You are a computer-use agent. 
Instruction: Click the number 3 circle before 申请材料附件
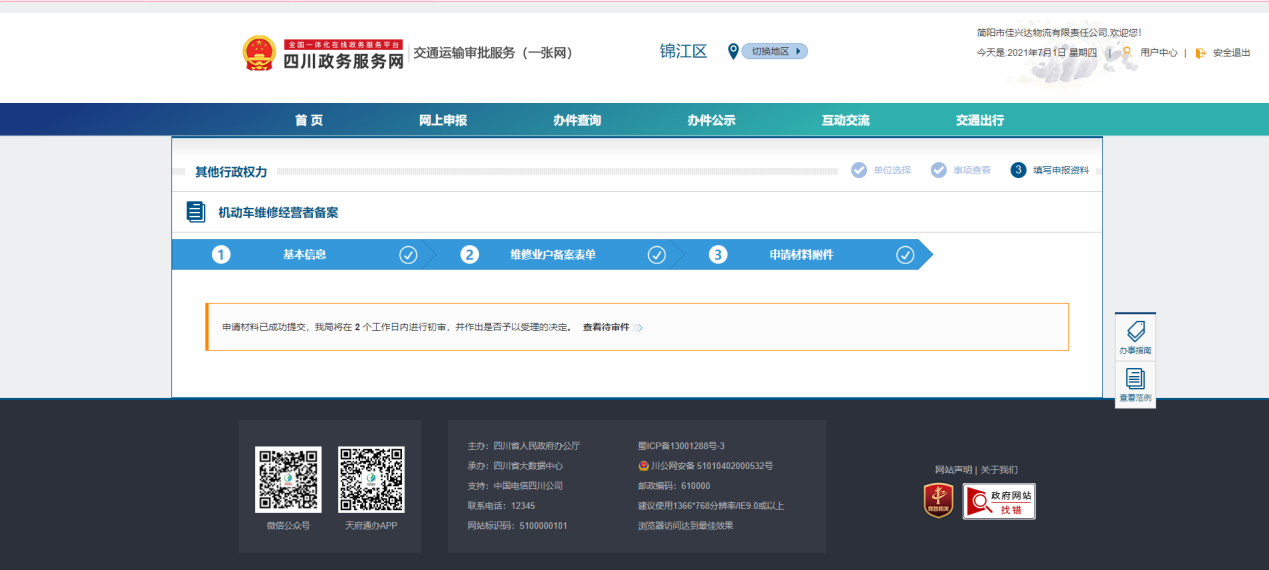(718, 255)
